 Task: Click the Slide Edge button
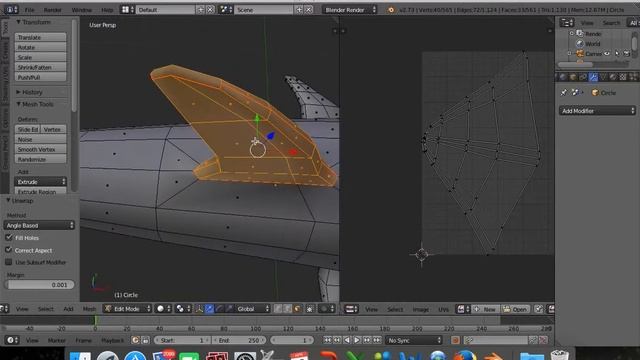[x=27, y=129]
